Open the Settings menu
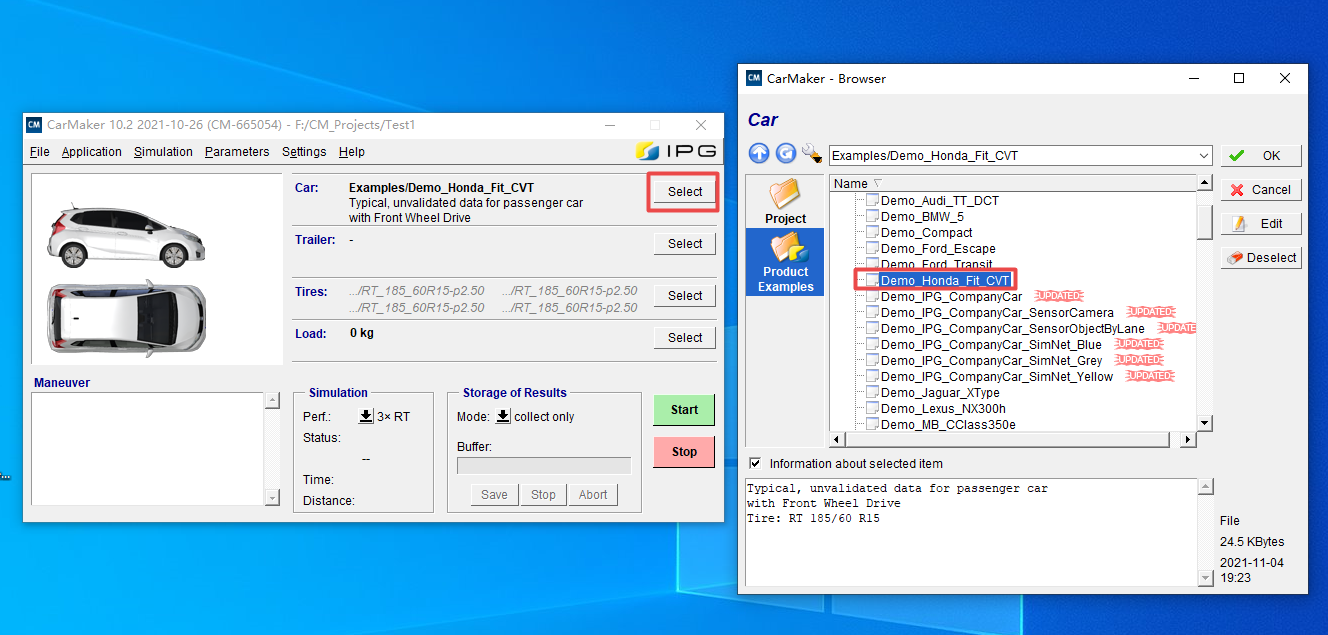1328x635 pixels. 304,152
